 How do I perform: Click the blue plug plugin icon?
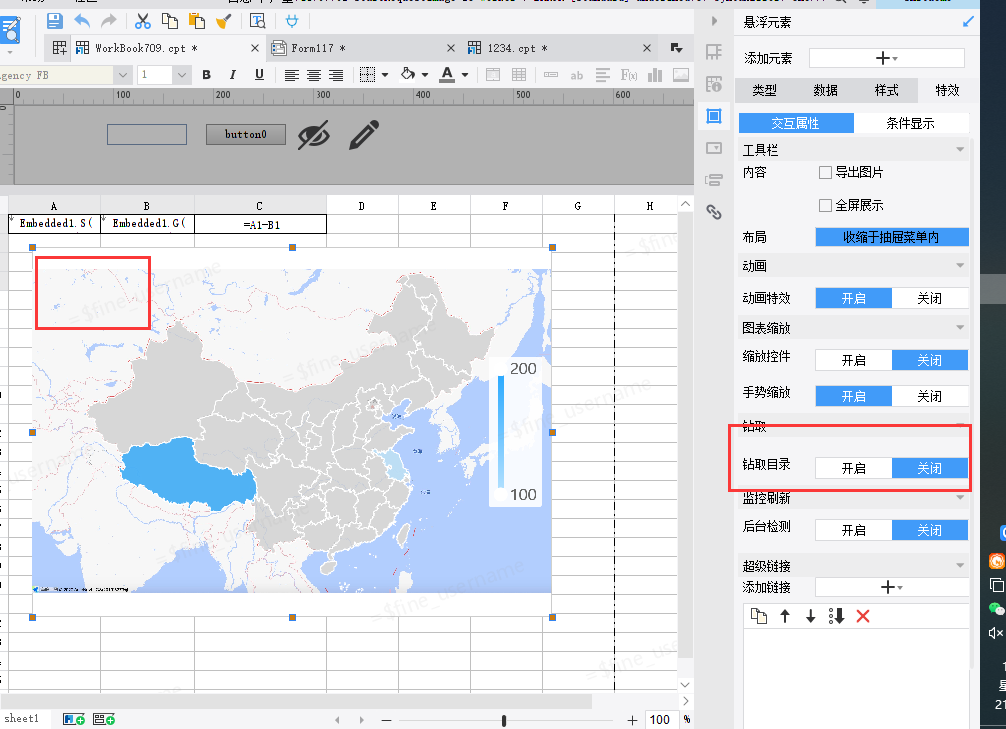pos(292,21)
